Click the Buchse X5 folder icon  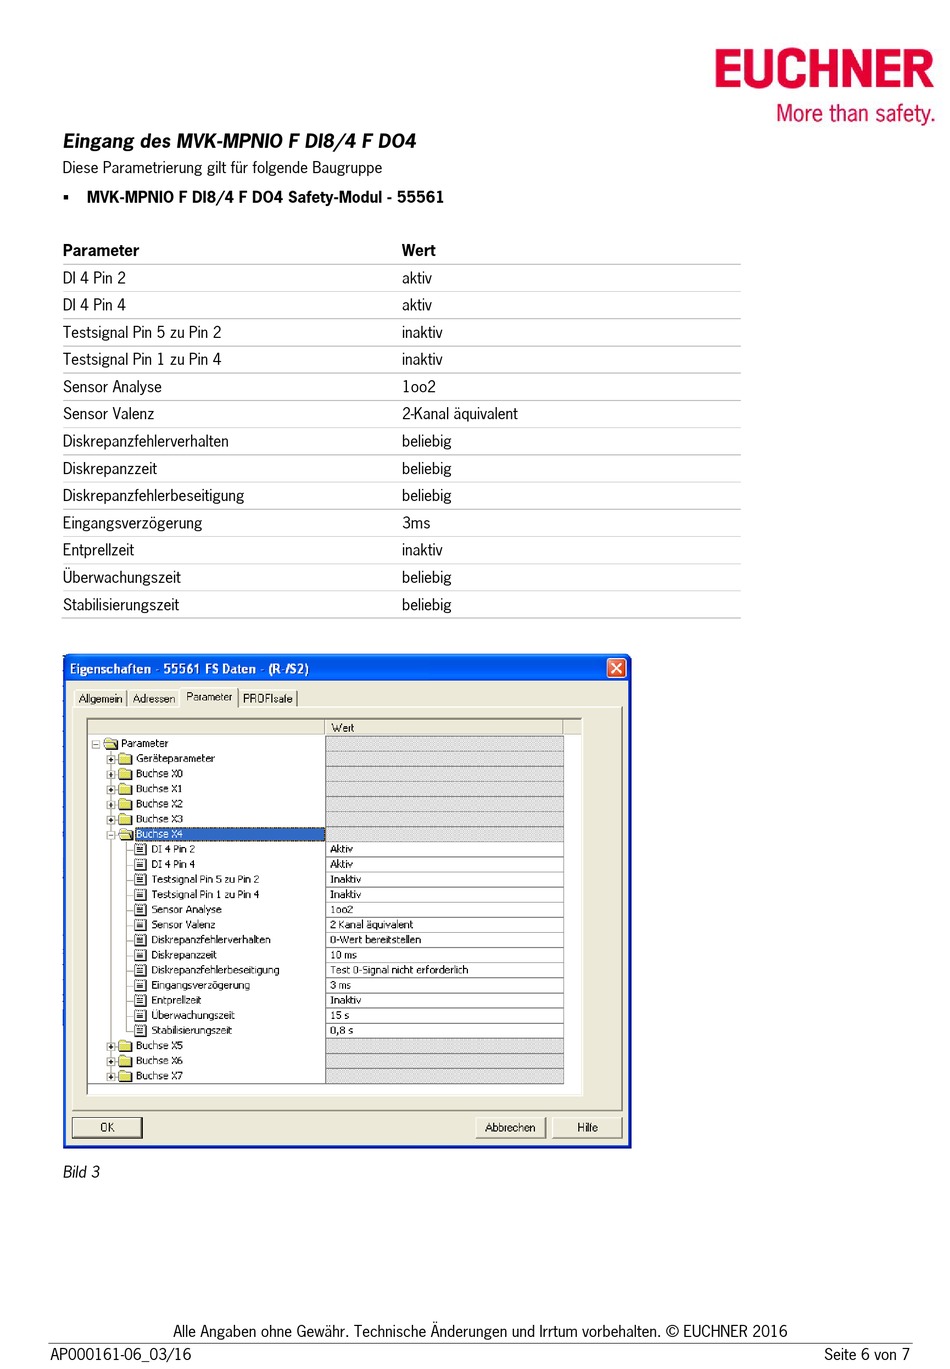point(126,1045)
